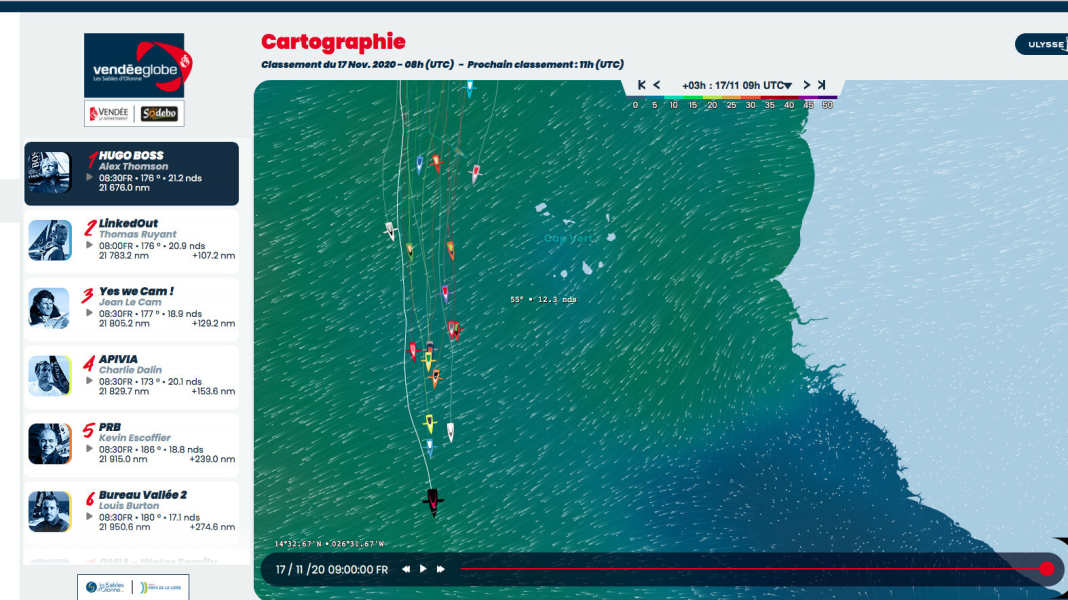Viewport: 1068px width, 600px height.
Task: Play the race timeline animation
Action: [x=423, y=569]
